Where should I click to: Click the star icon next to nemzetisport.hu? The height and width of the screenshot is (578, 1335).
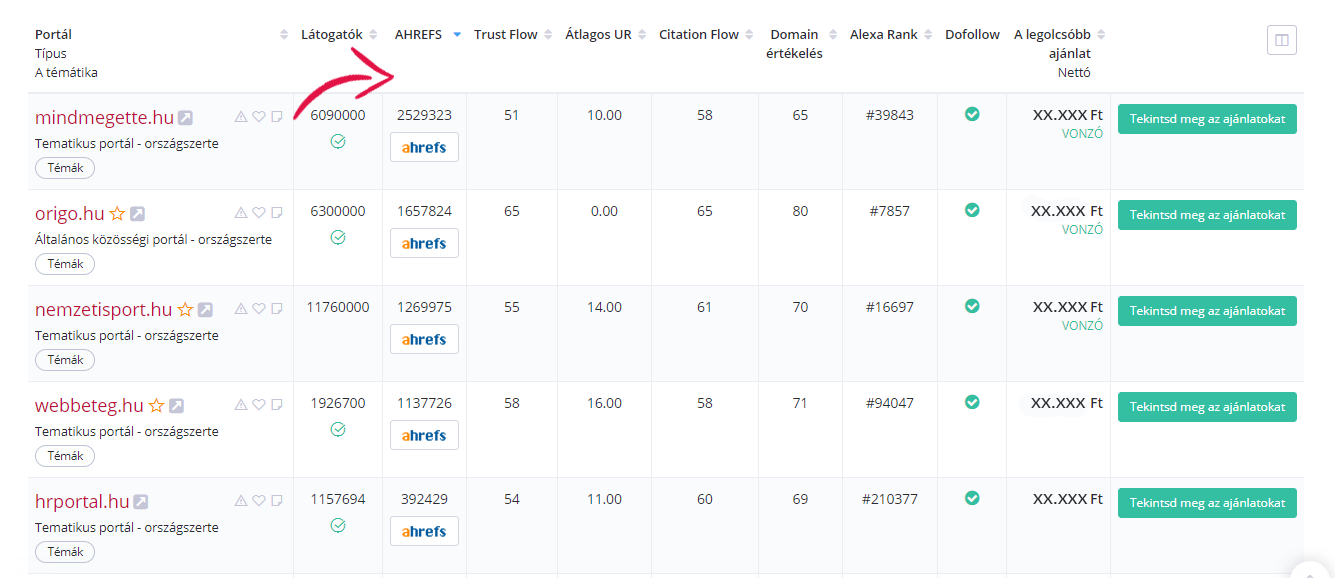[x=185, y=310]
